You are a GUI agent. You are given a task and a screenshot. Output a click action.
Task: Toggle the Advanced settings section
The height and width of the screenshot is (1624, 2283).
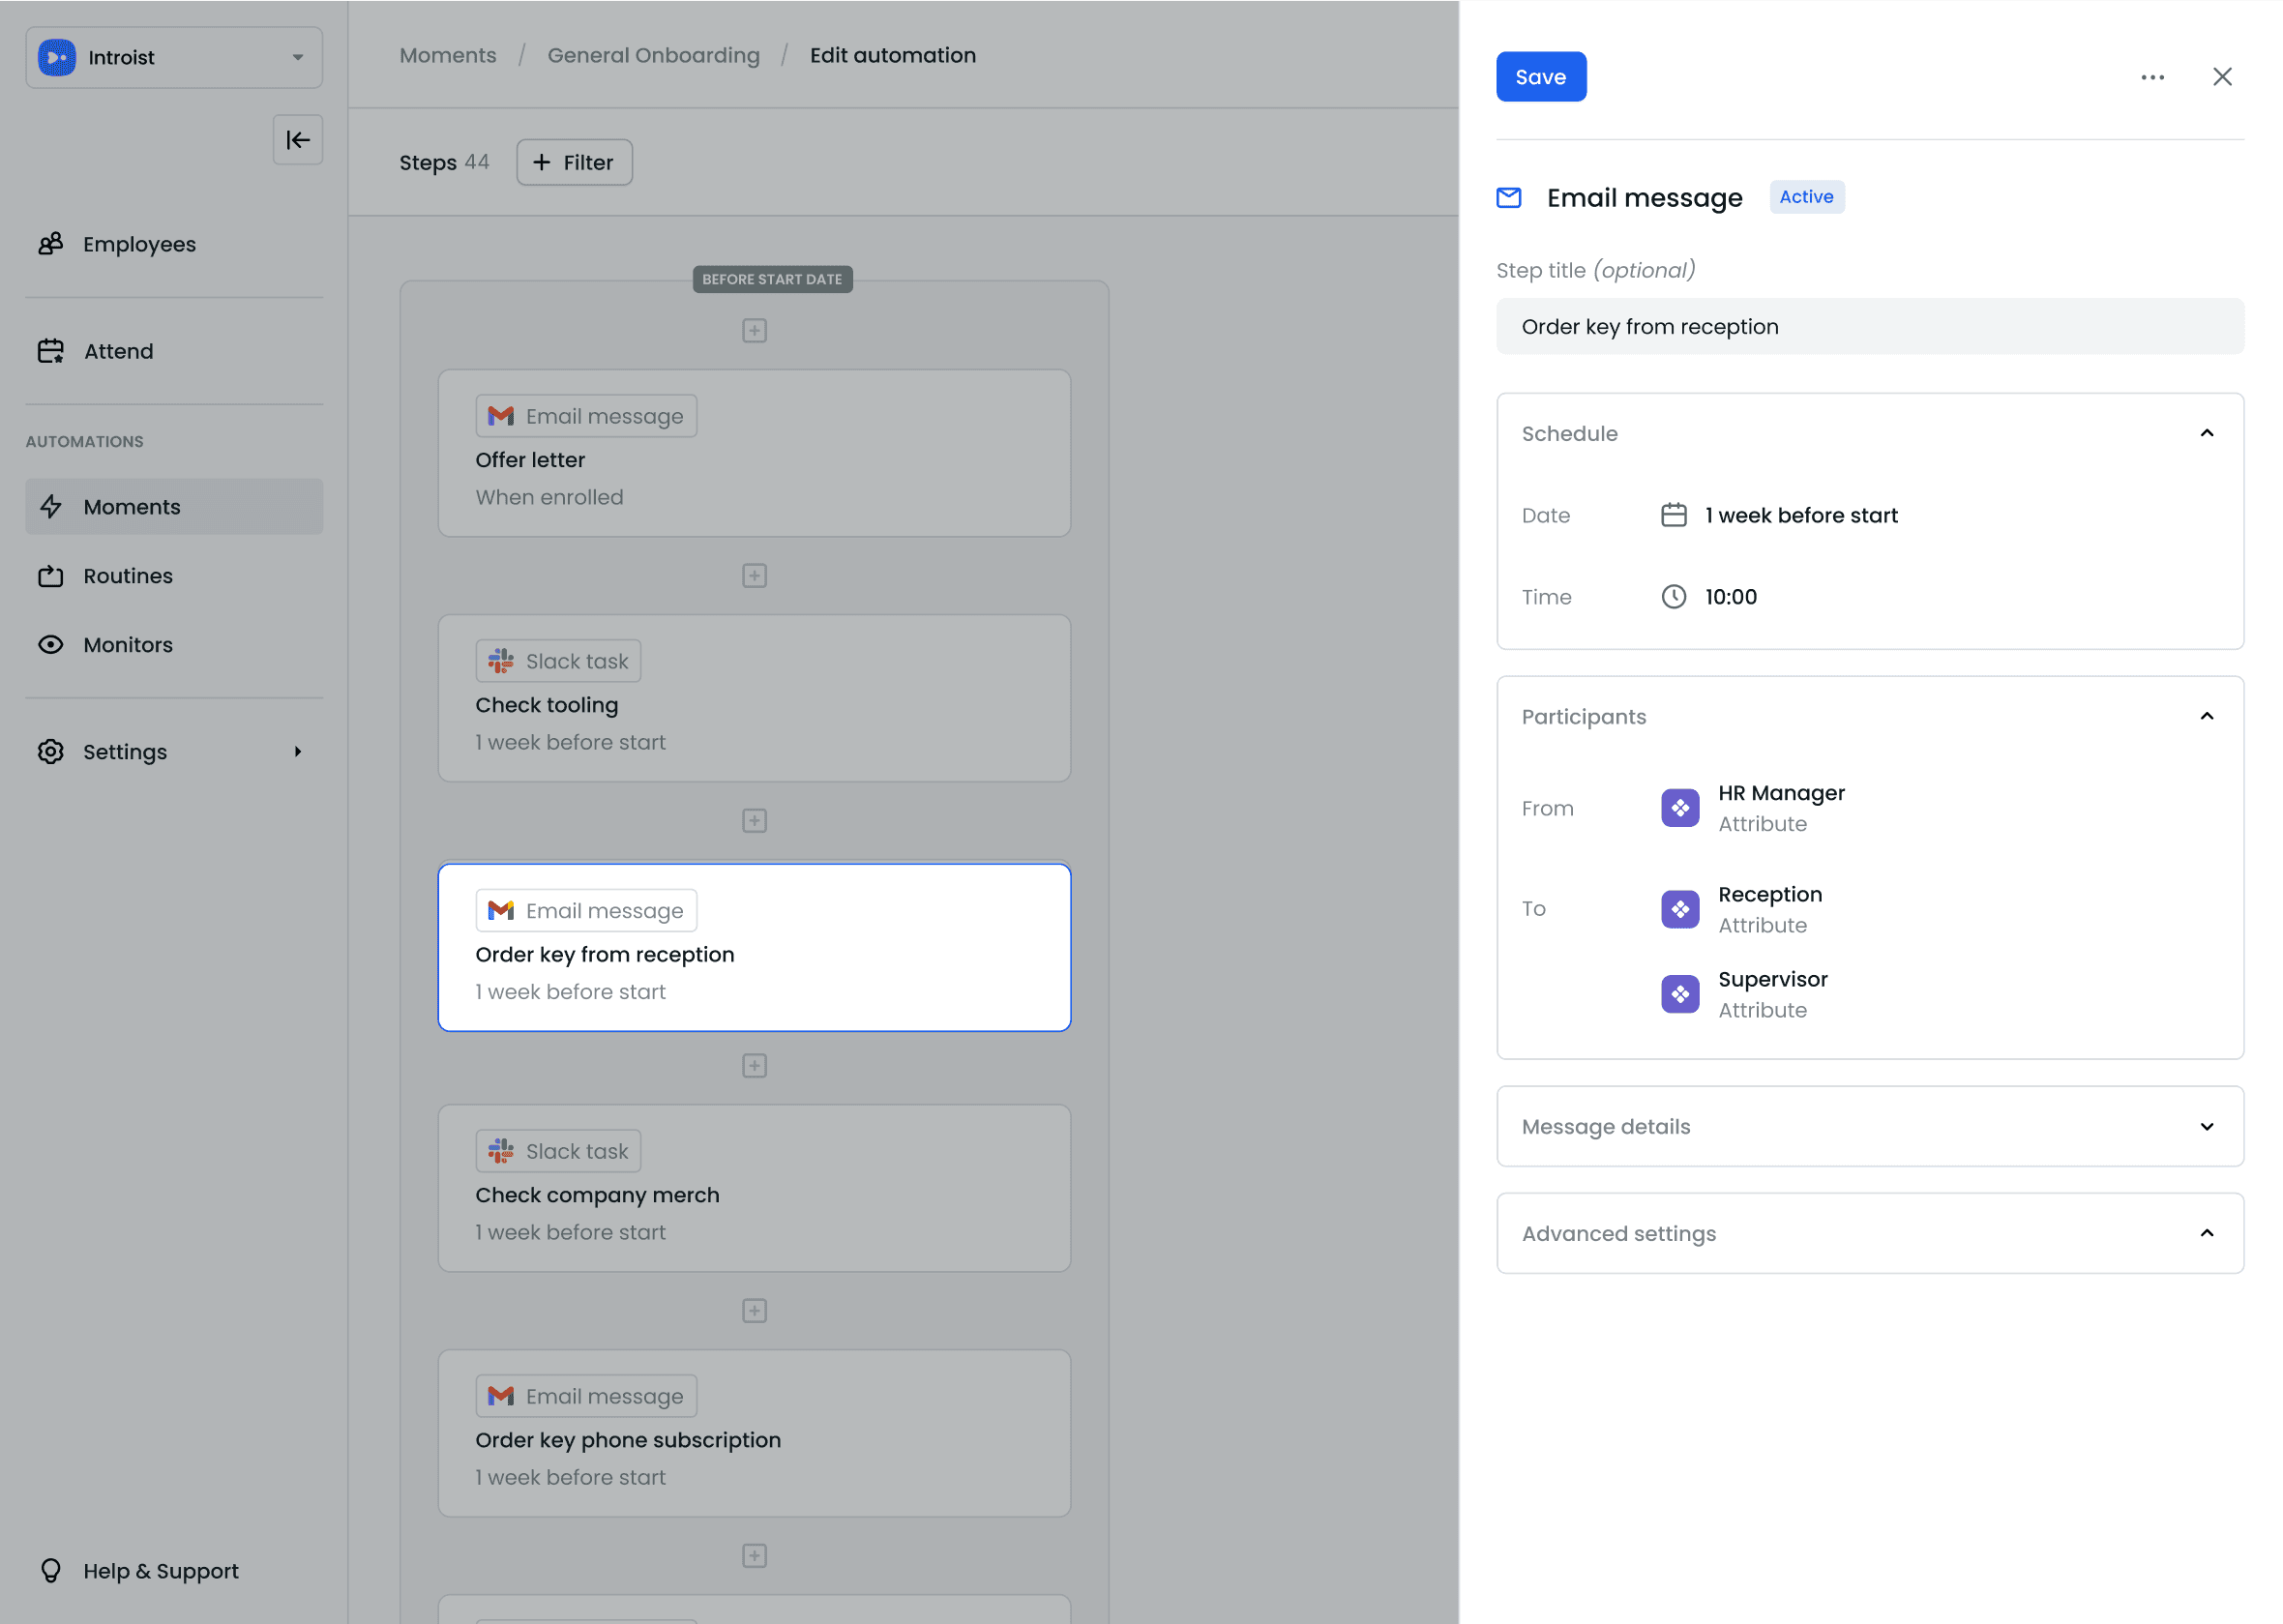pyautogui.click(x=2206, y=1233)
